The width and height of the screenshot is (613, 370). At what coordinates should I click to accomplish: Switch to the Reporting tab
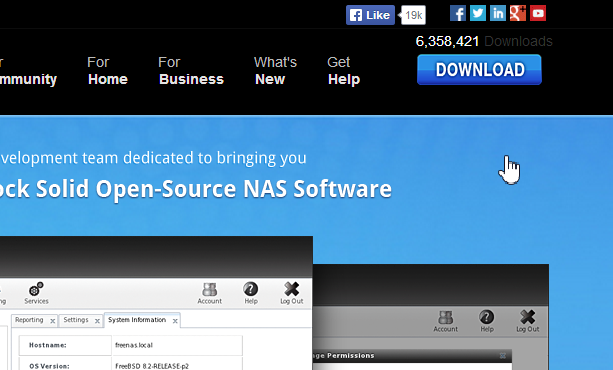click(x=29, y=320)
